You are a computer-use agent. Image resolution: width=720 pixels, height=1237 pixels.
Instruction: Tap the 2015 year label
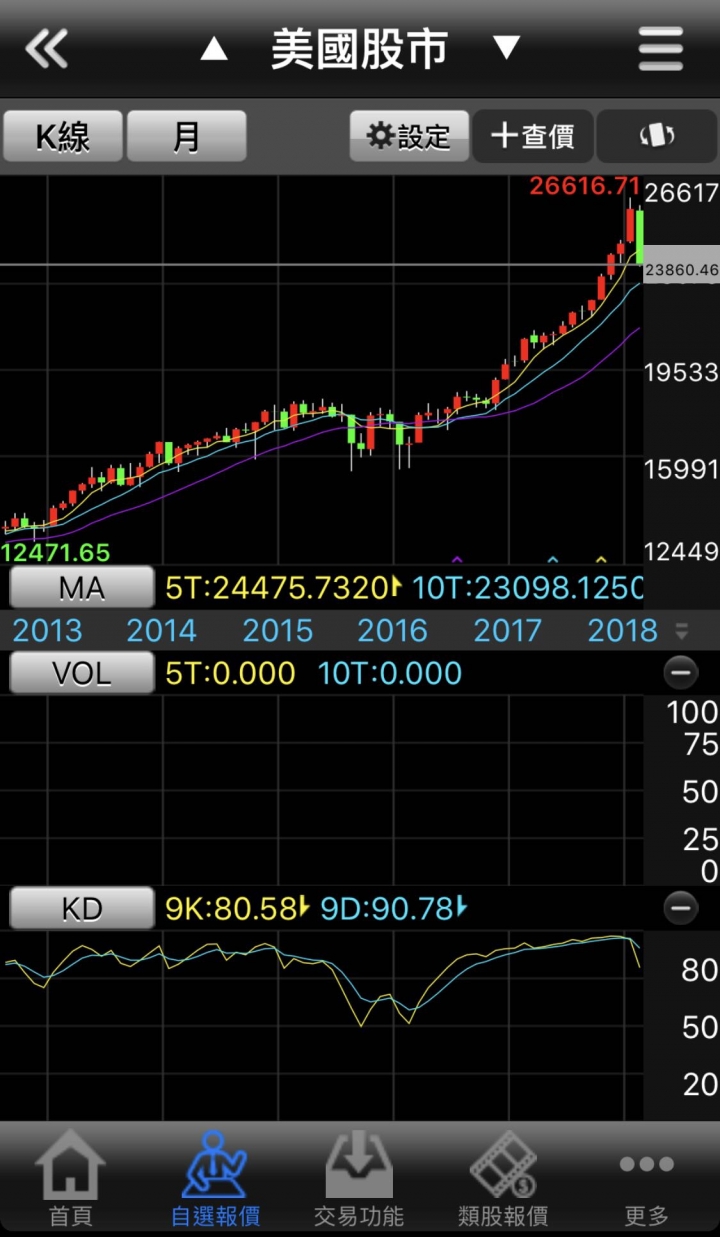[278, 631]
